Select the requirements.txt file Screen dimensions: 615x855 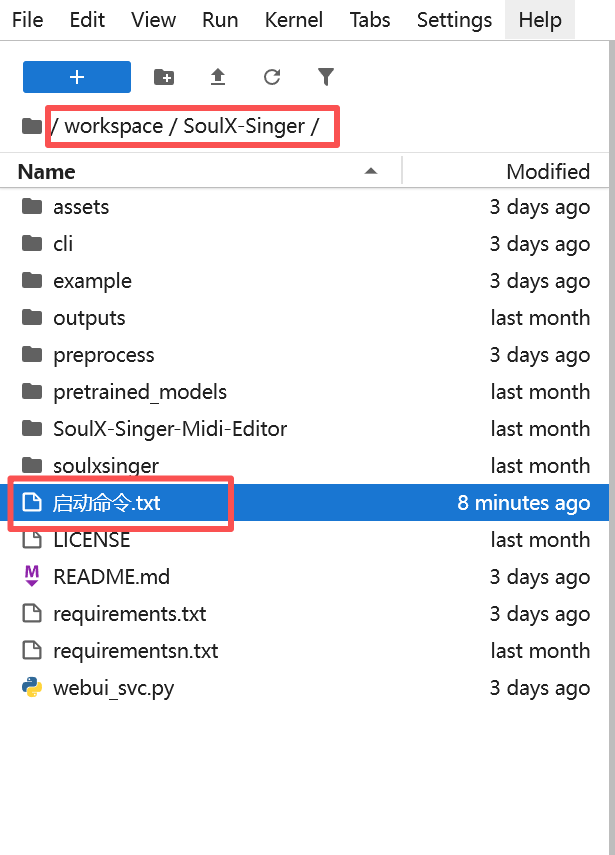130,614
